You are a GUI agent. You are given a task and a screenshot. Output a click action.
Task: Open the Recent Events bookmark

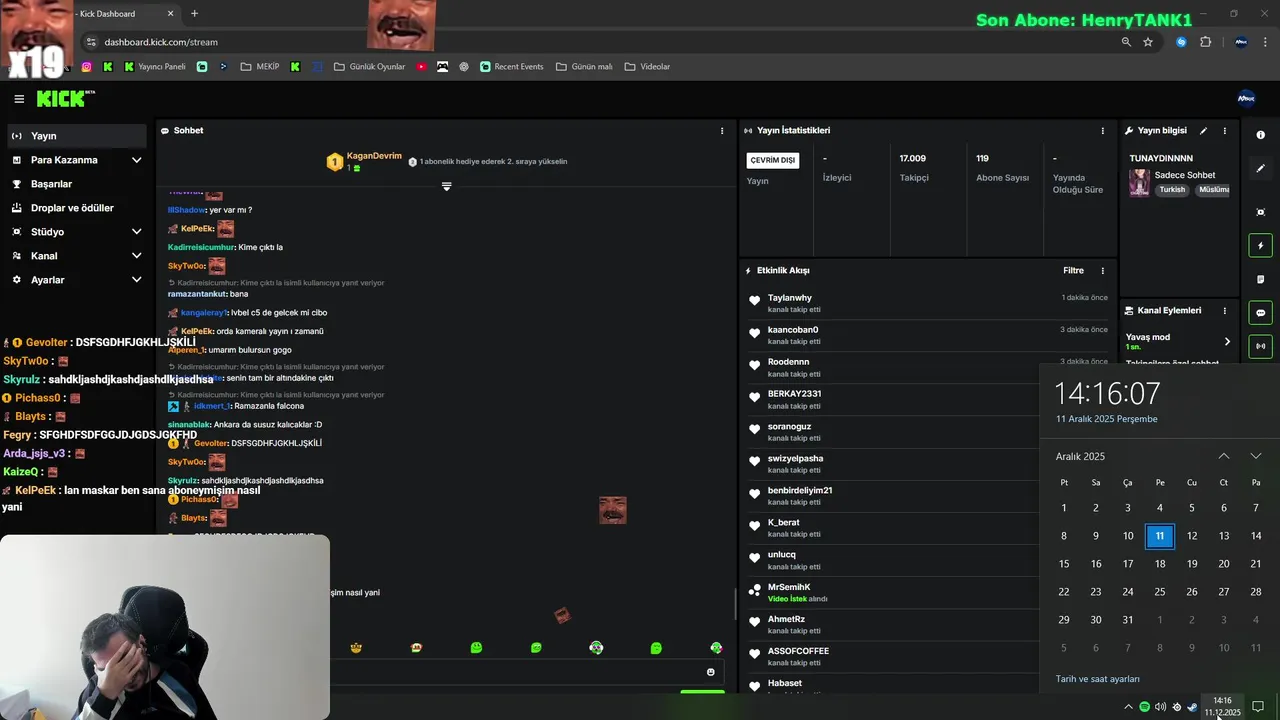(512, 67)
